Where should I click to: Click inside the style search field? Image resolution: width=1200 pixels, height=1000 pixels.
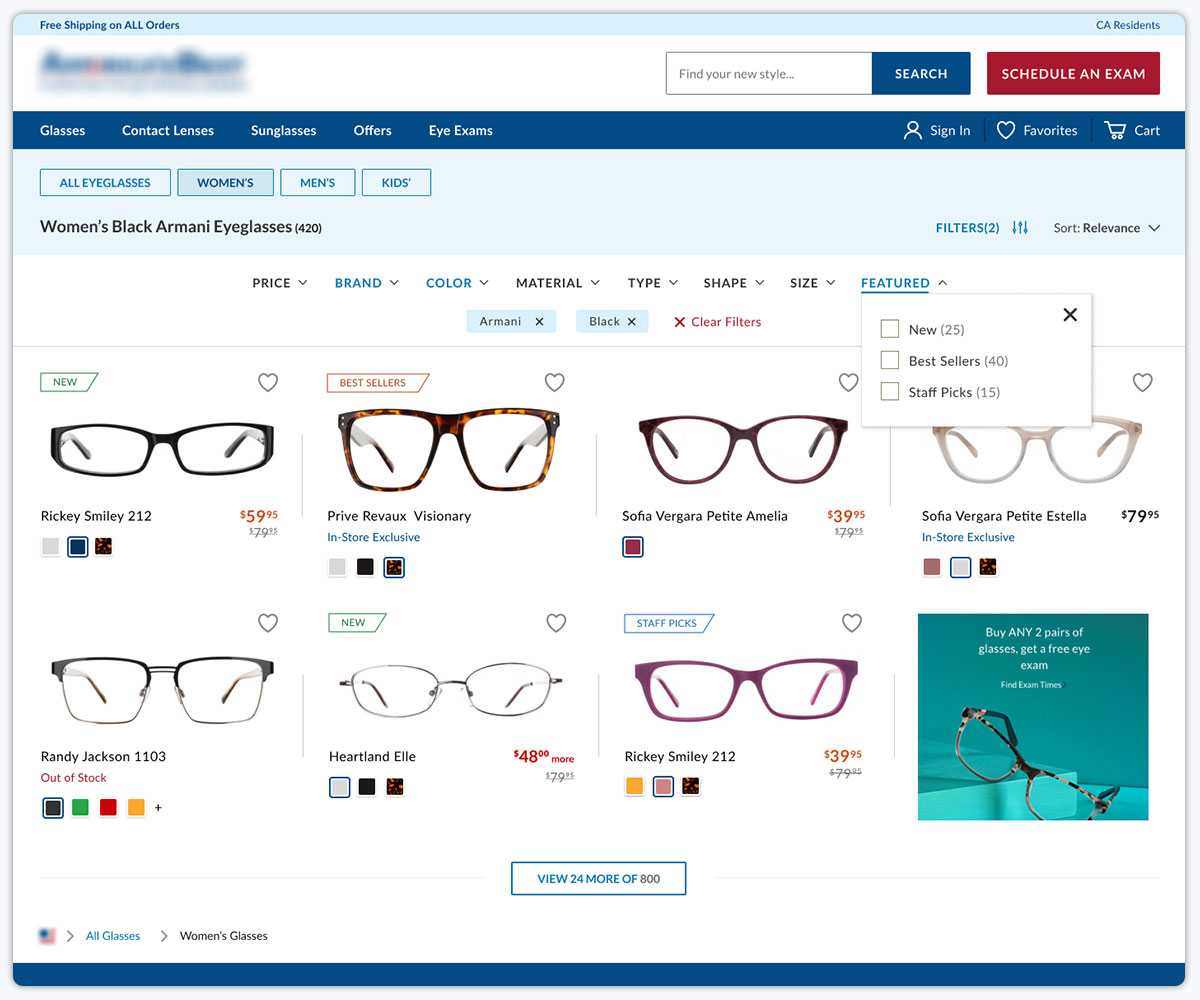(768, 73)
